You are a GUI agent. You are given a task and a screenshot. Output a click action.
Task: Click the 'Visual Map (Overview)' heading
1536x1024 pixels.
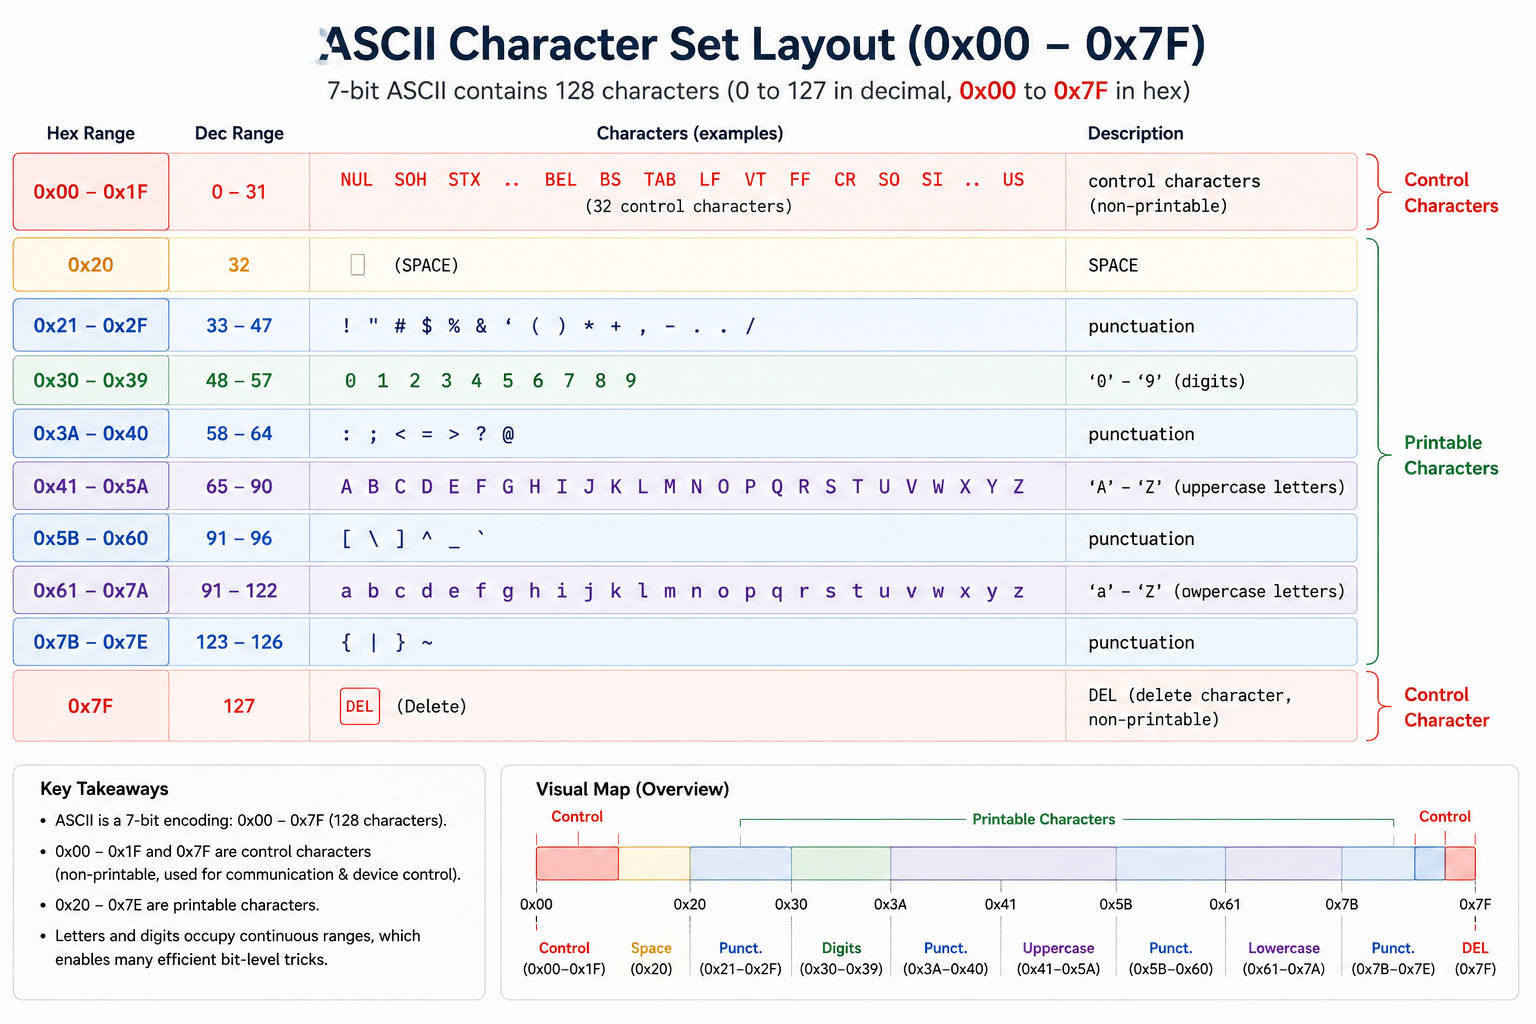tap(632, 789)
